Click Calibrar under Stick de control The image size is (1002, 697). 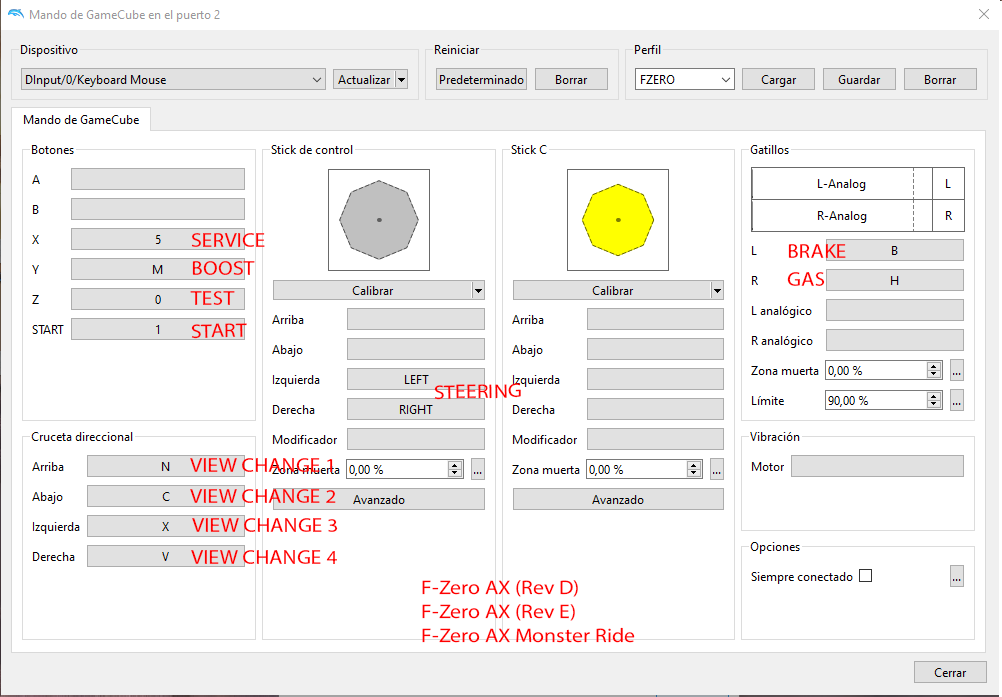click(373, 290)
